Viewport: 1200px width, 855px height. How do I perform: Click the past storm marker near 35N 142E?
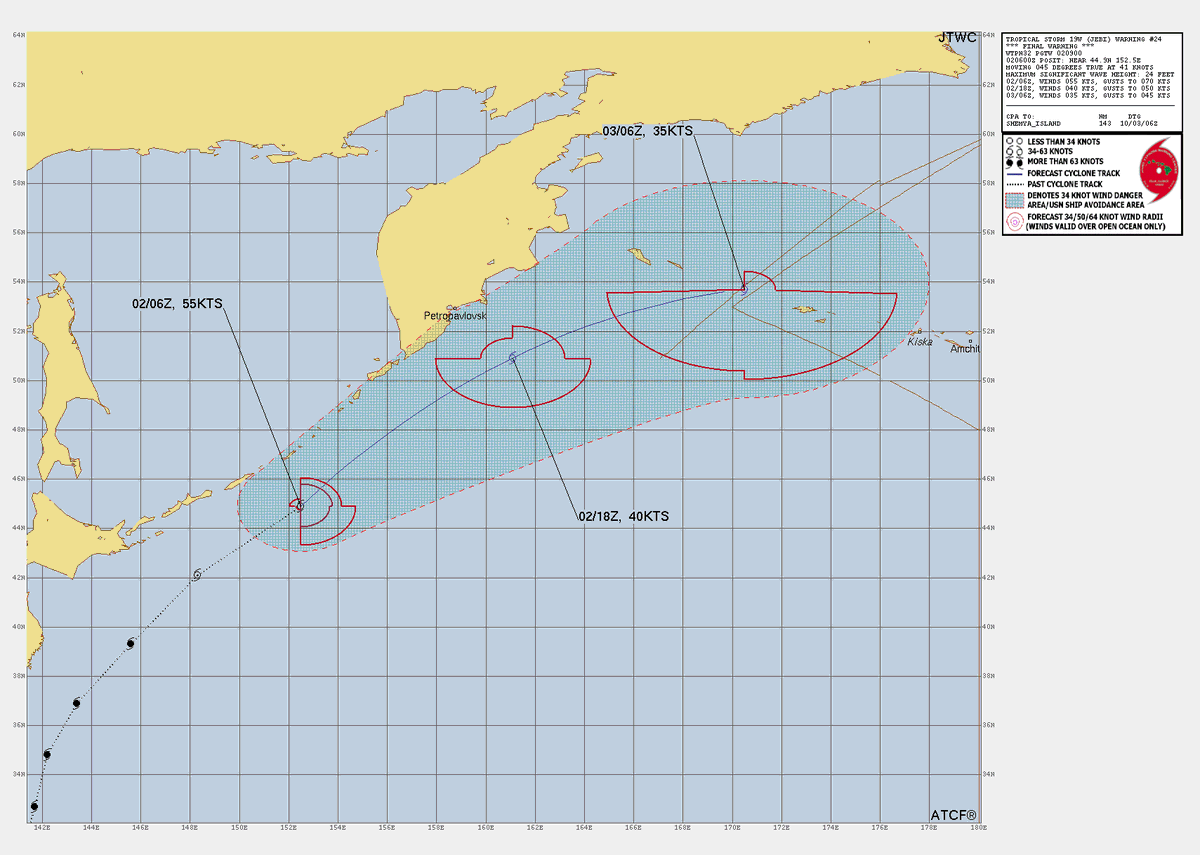tap(46, 754)
